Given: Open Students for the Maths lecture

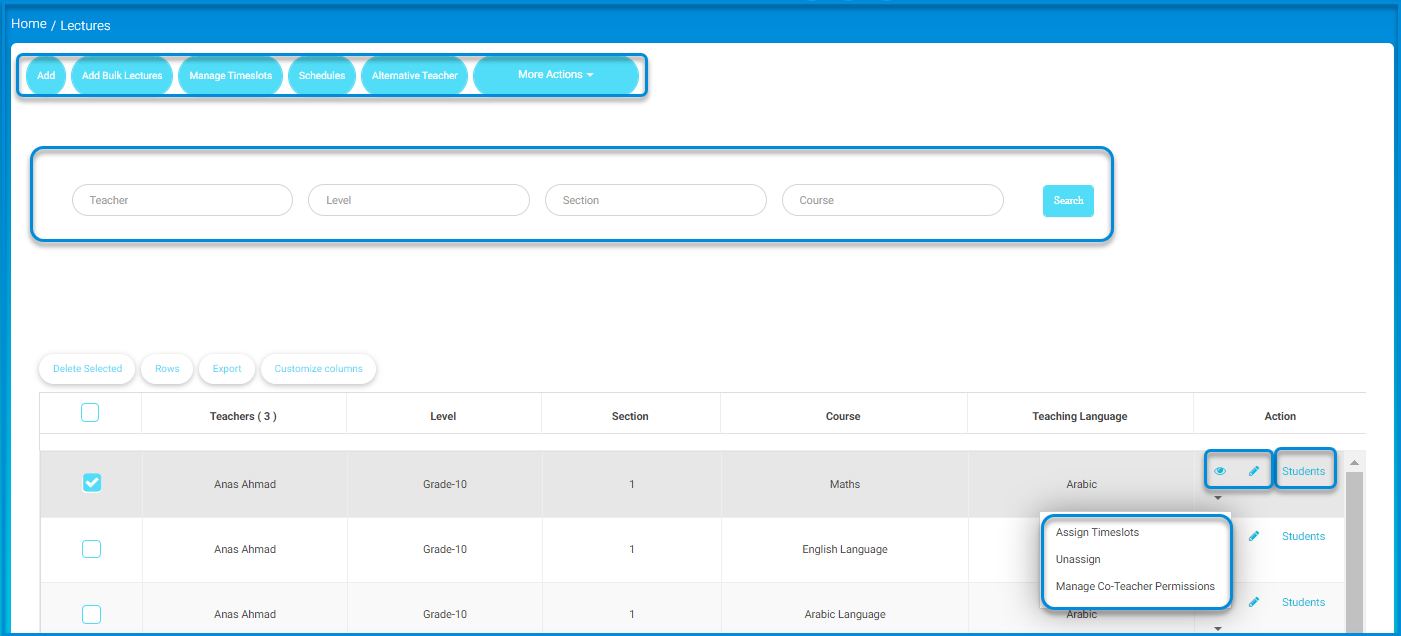Looking at the screenshot, I should click(1303, 471).
